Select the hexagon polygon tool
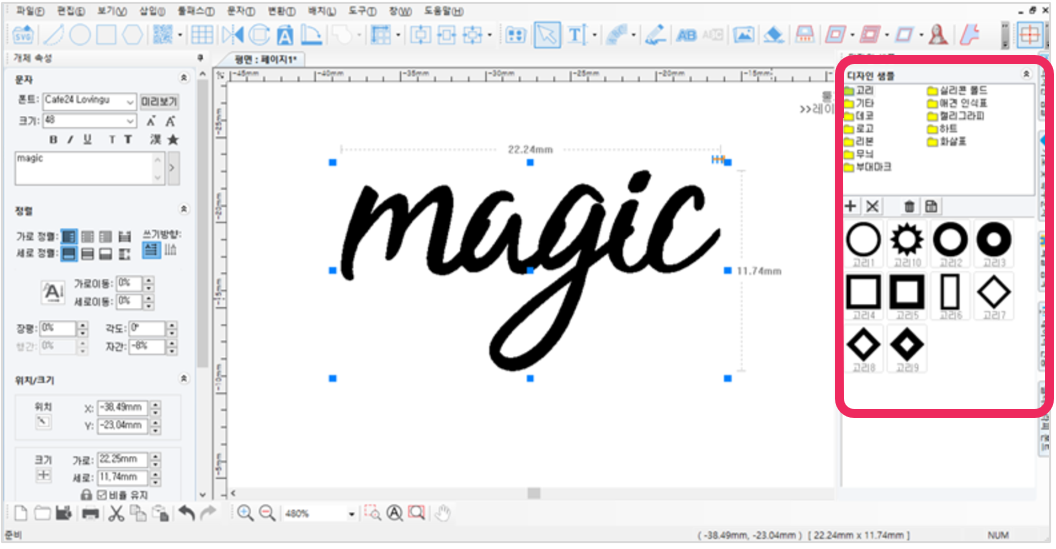This screenshot has width=1056, height=549. 133,34
